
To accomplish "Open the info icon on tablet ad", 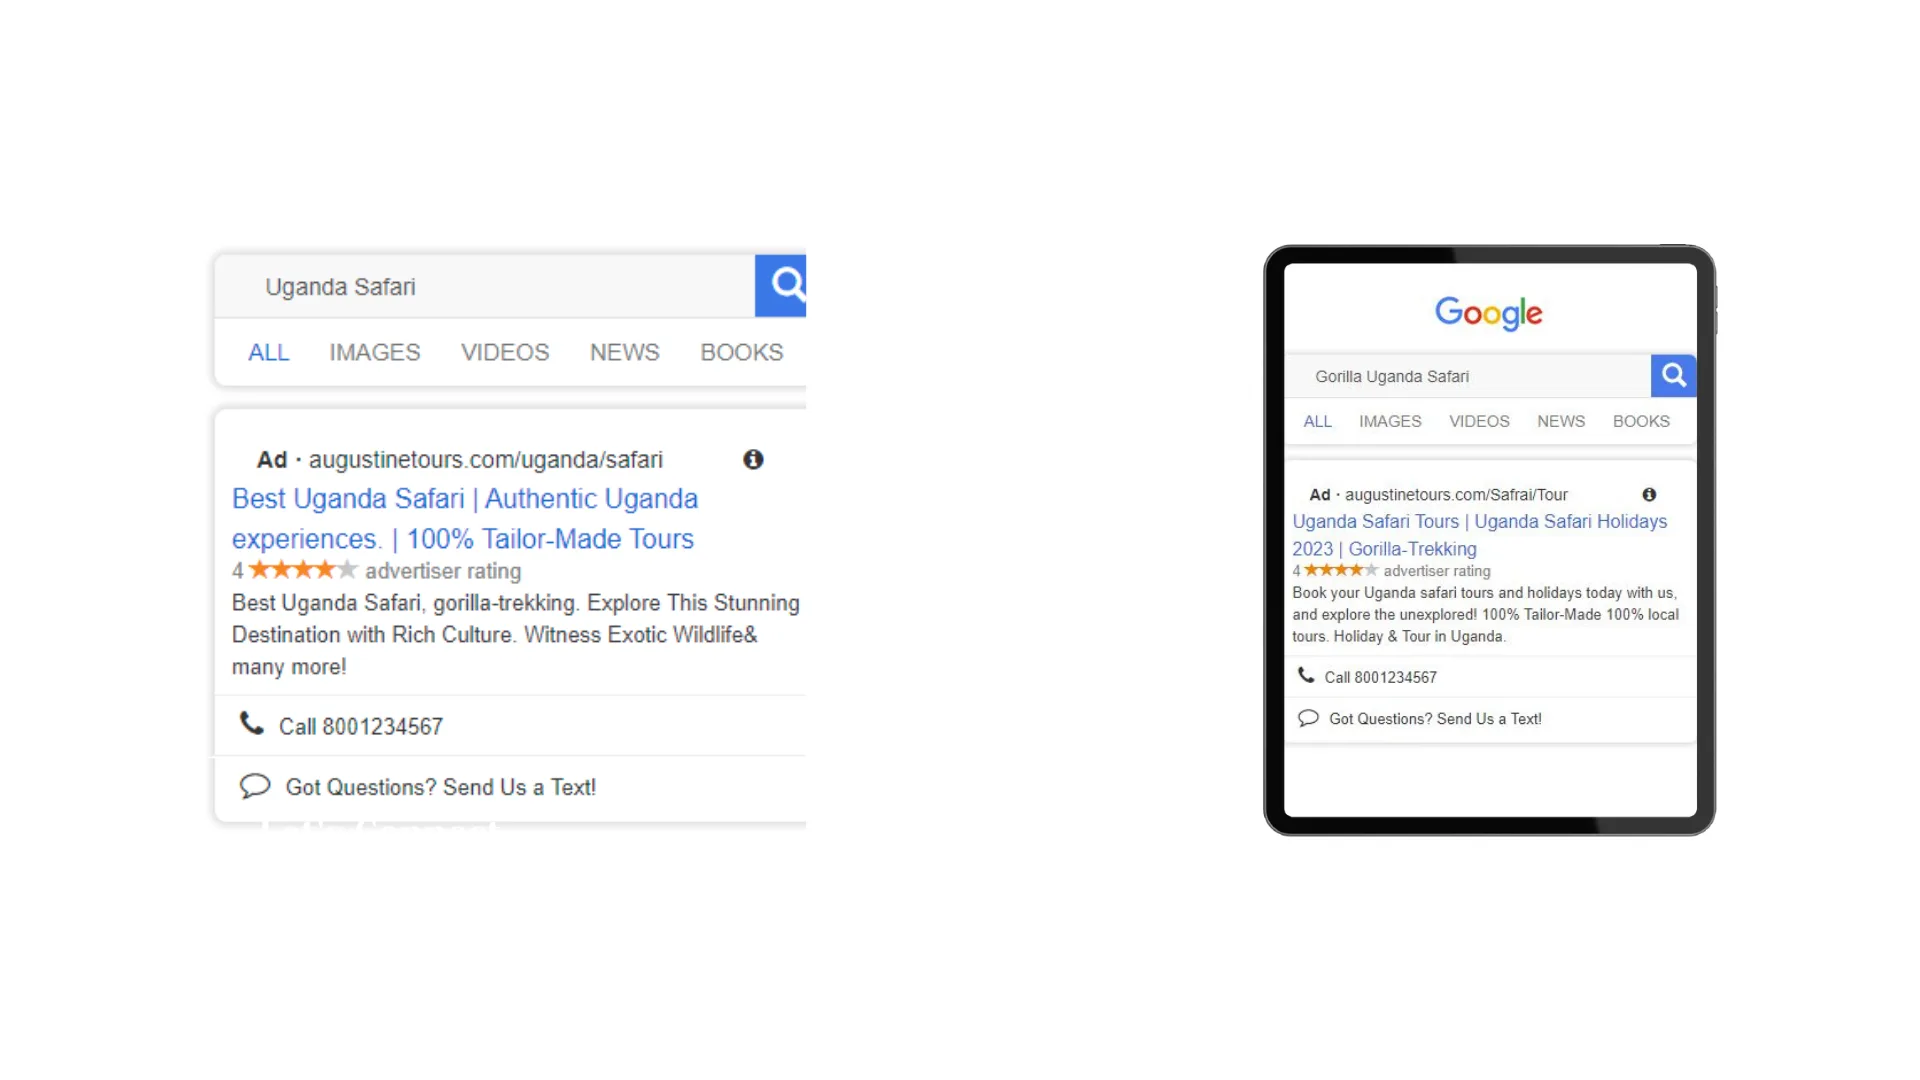I will (1649, 494).
